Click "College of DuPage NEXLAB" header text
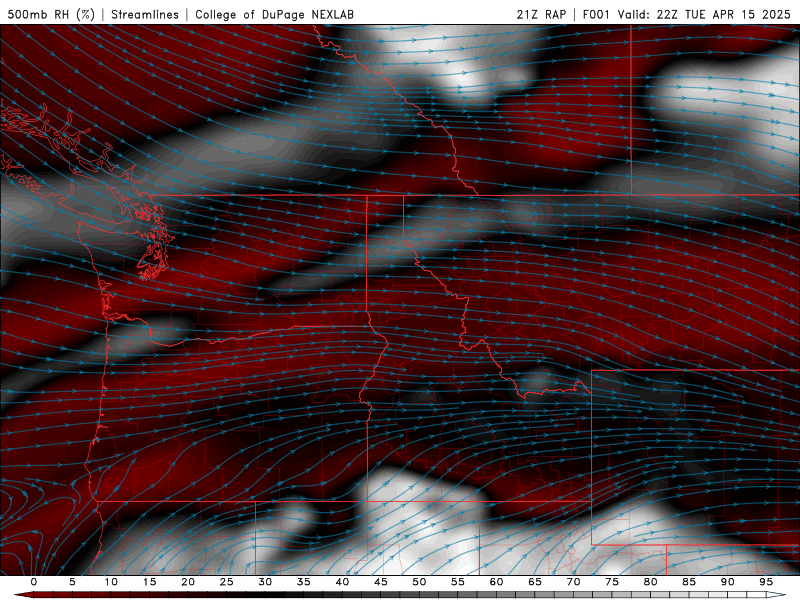 click(274, 14)
